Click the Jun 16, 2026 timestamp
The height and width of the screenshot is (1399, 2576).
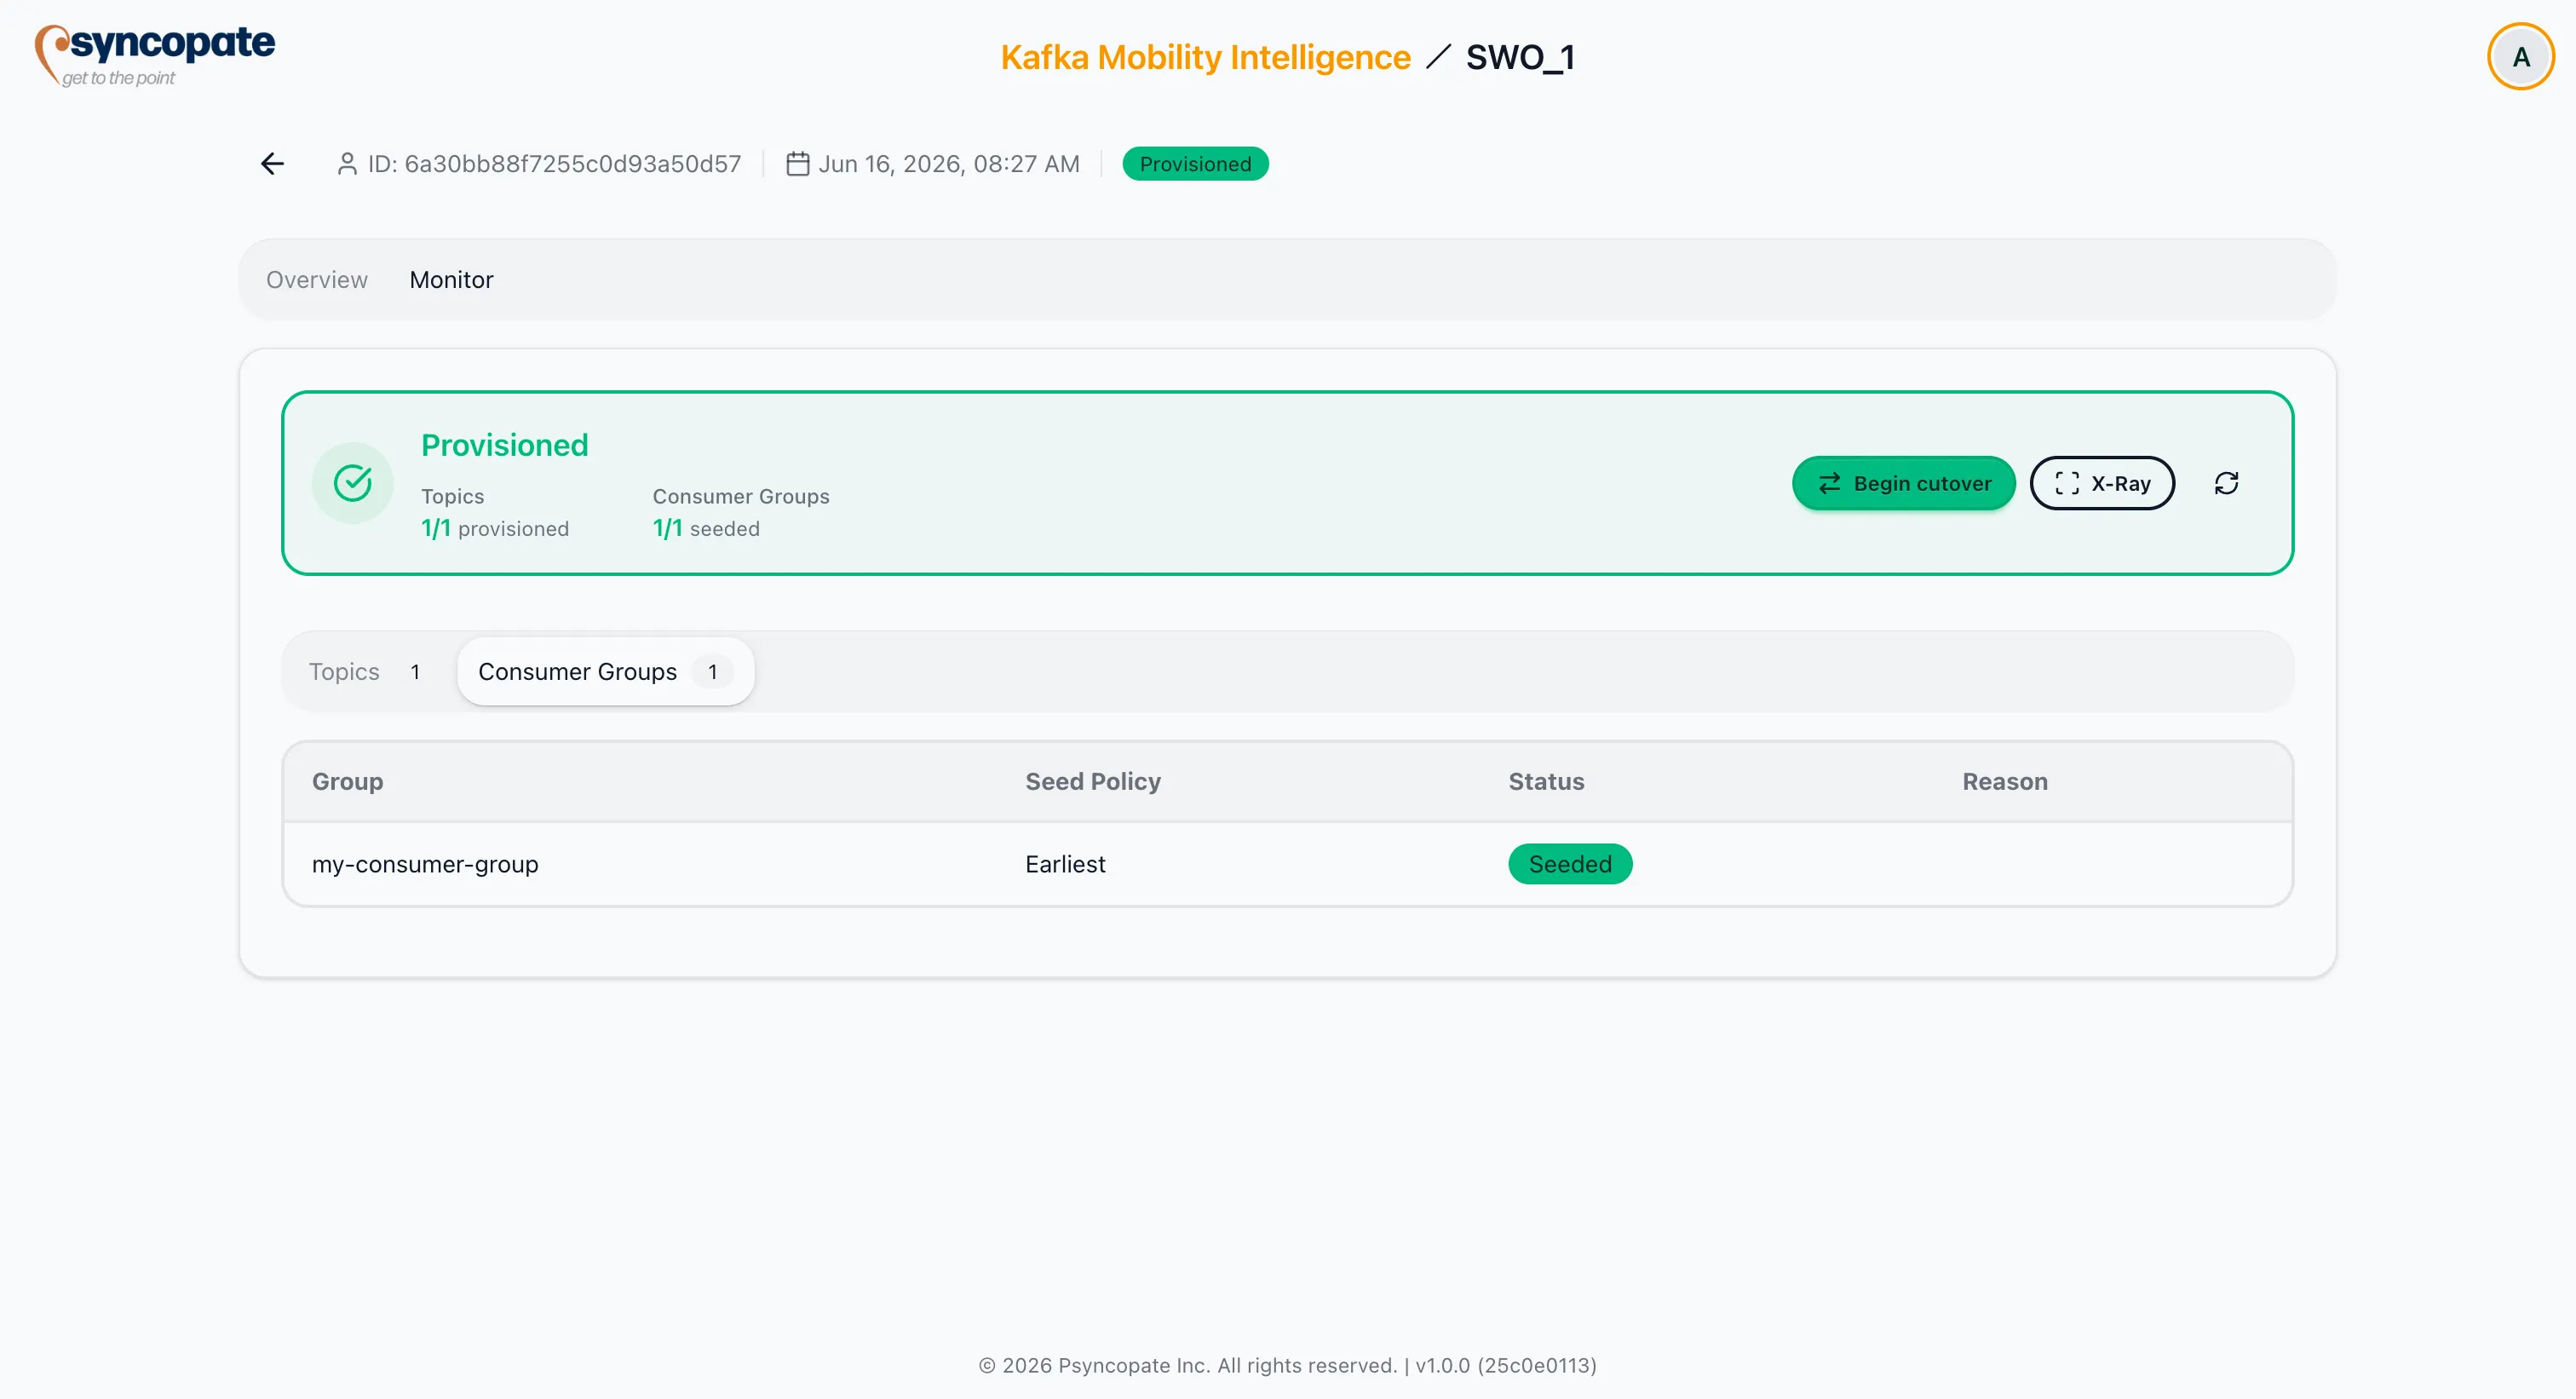[948, 164]
